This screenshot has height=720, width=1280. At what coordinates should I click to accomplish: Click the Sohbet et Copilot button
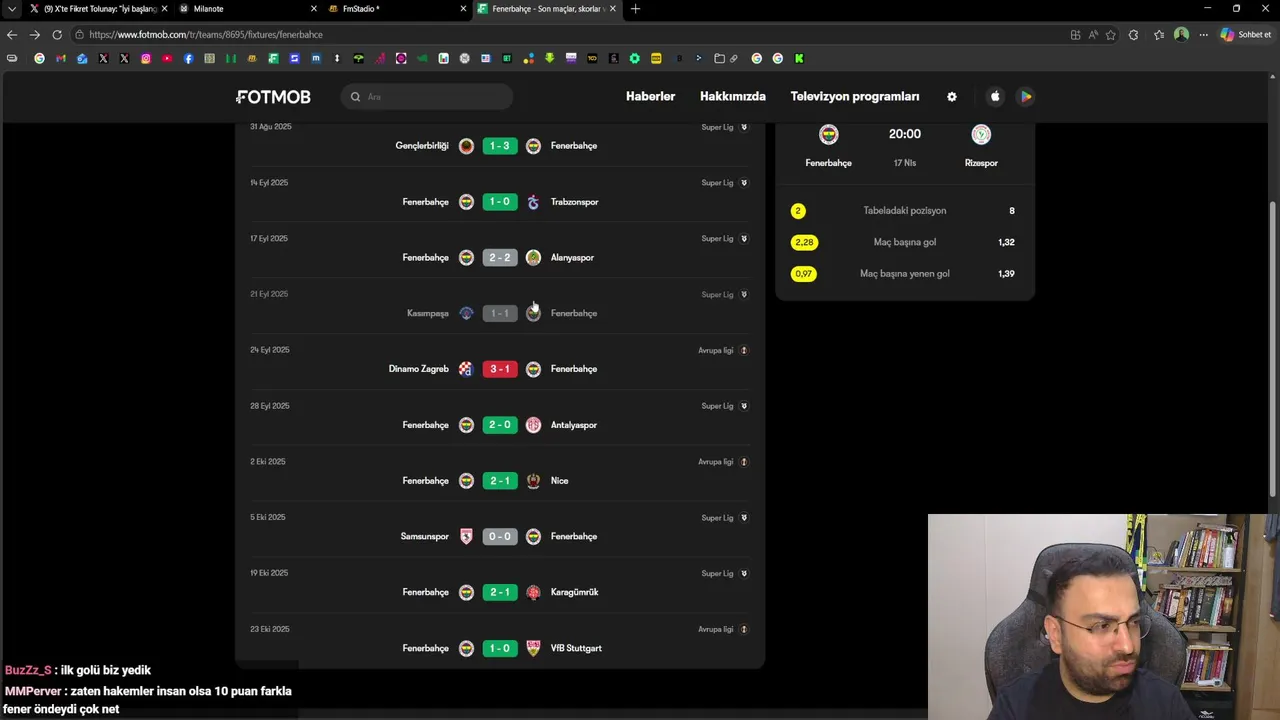pyautogui.click(x=1246, y=35)
